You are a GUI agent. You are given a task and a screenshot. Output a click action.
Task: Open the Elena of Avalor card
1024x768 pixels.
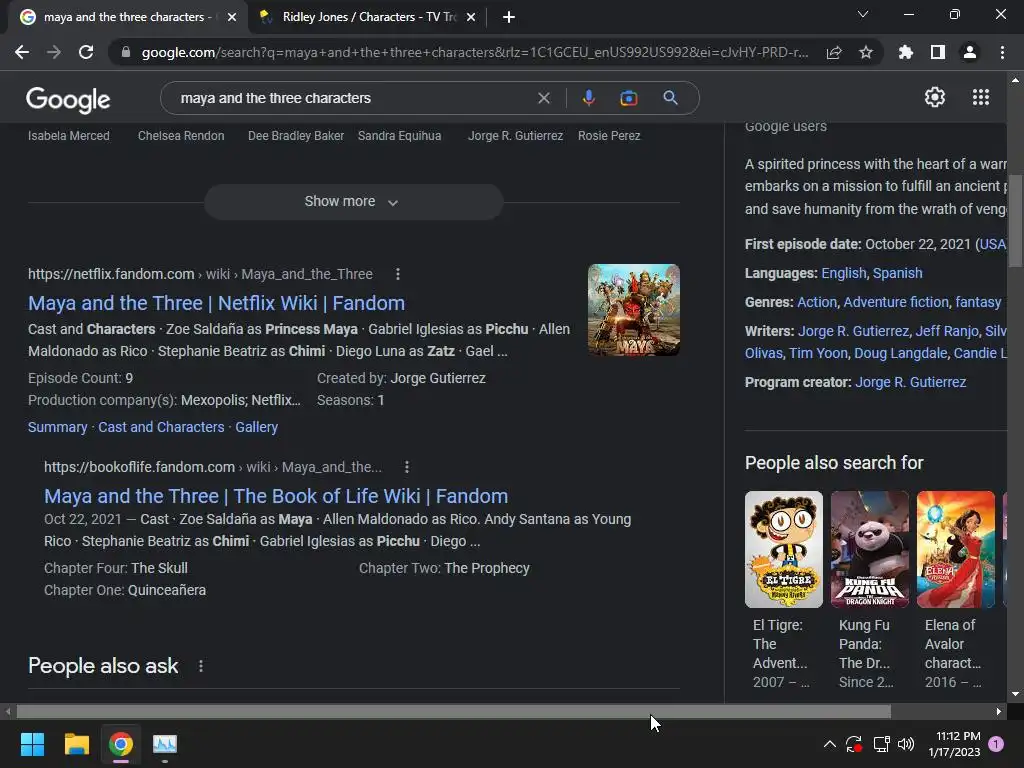tap(955, 590)
